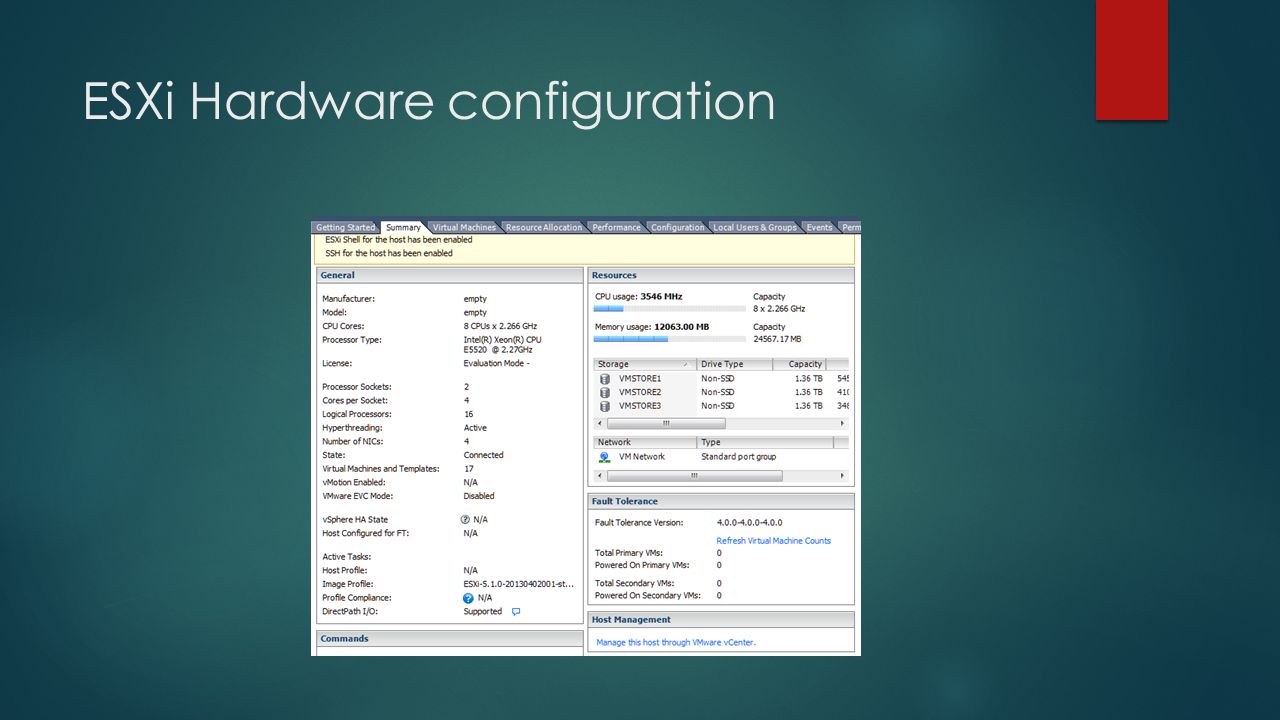Click the storage list horizontal scrollbar thumb
Screen dimensions: 1280x720
pyautogui.click(x=666, y=424)
